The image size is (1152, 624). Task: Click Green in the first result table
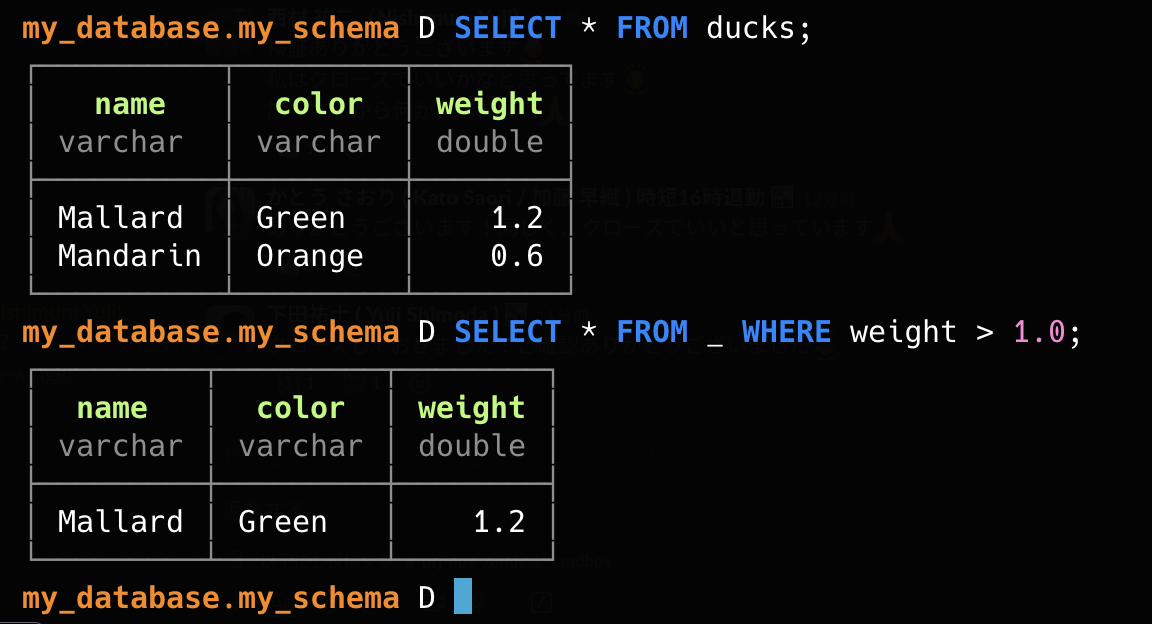point(301,218)
